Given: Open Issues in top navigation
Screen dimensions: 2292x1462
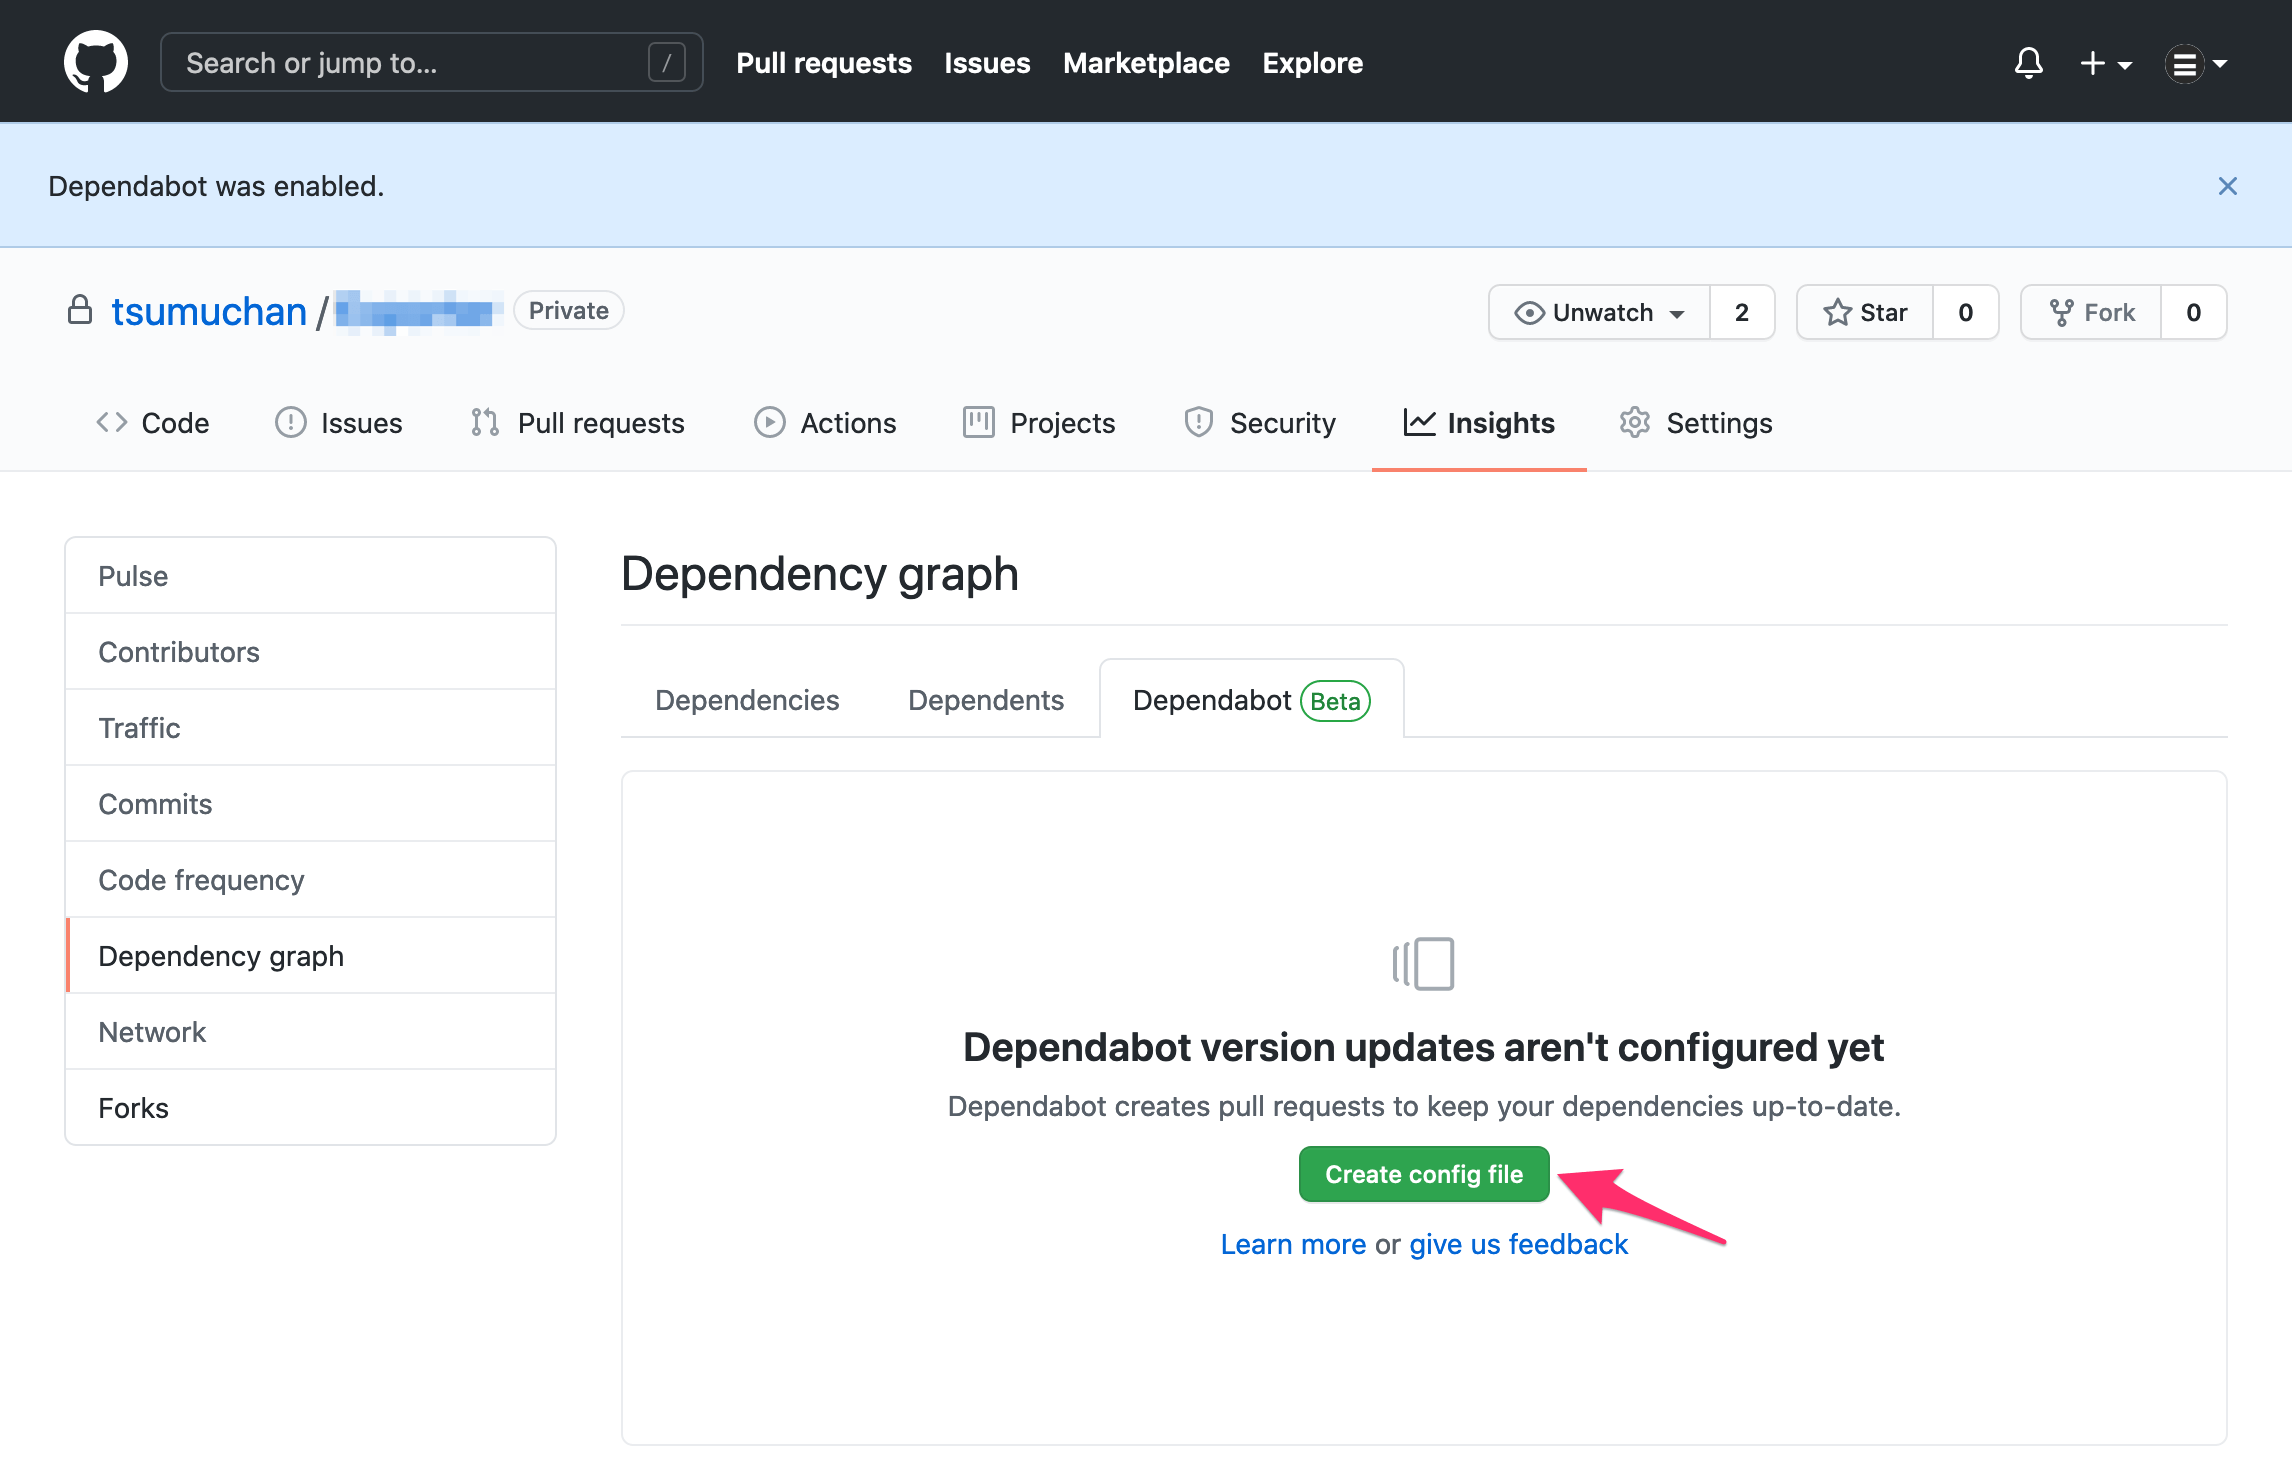Looking at the screenshot, I should pyautogui.click(x=987, y=63).
